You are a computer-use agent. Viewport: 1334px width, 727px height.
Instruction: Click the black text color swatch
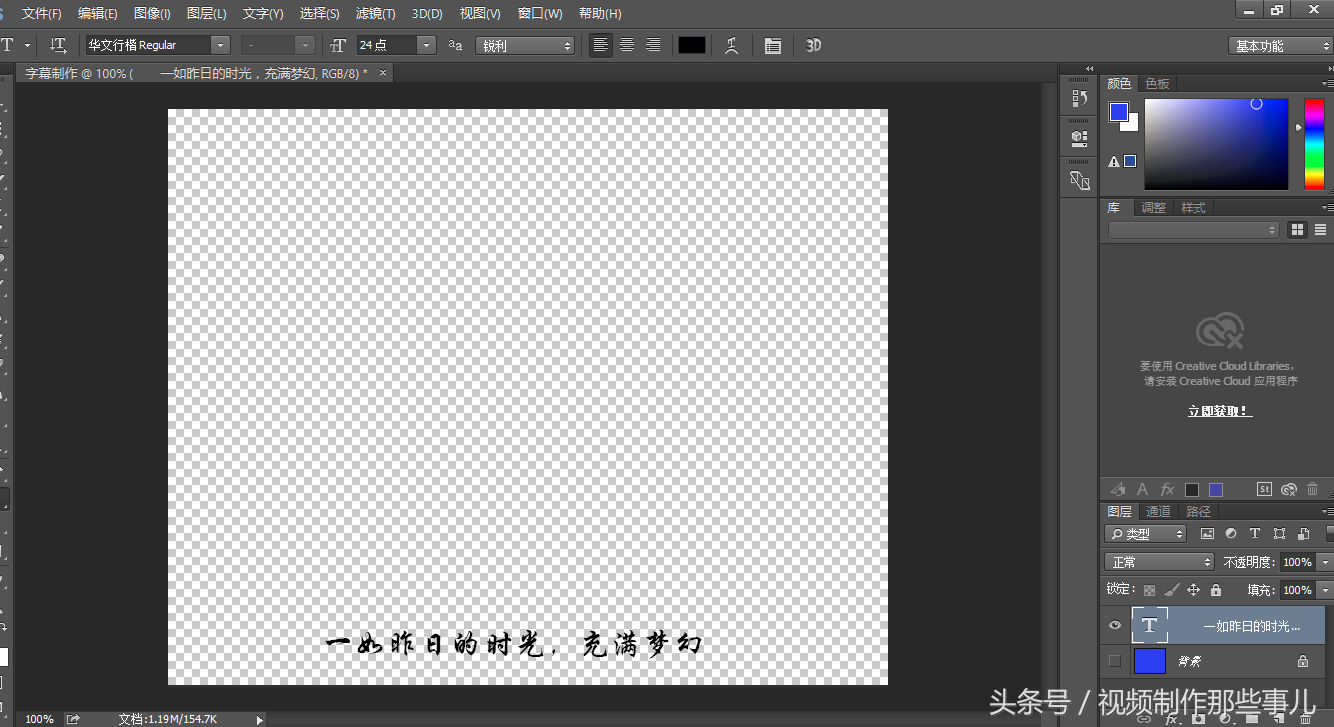[x=691, y=45]
